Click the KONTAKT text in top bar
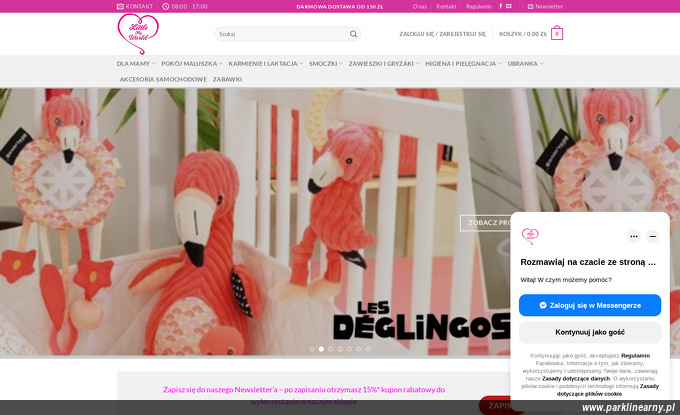 coord(139,7)
